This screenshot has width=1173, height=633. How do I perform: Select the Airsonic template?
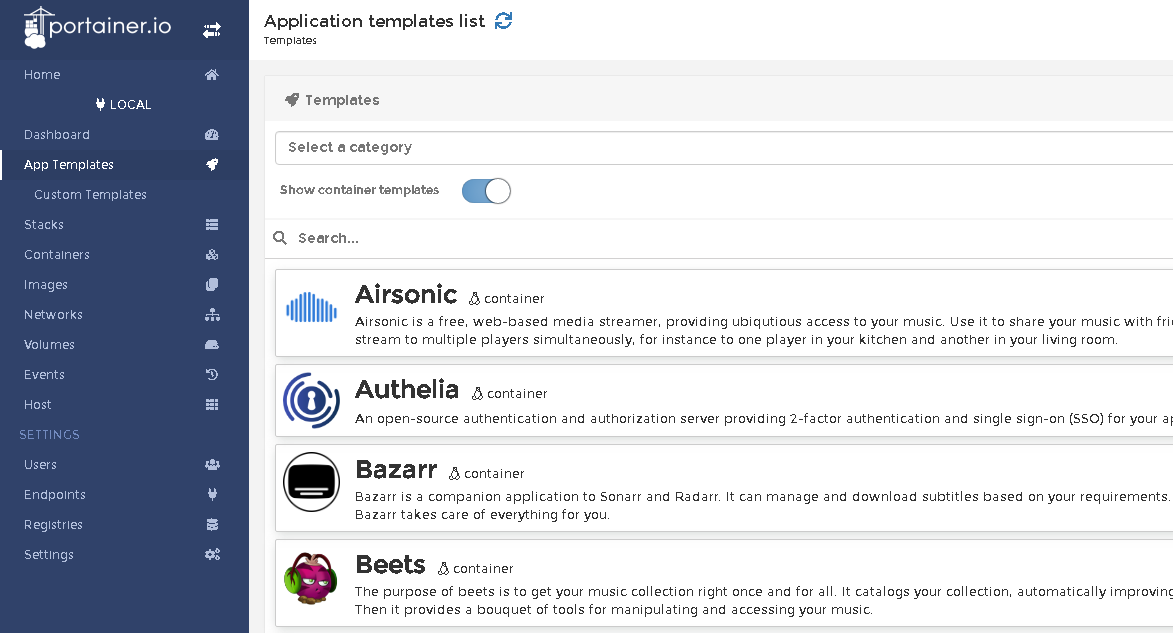click(x=406, y=295)
